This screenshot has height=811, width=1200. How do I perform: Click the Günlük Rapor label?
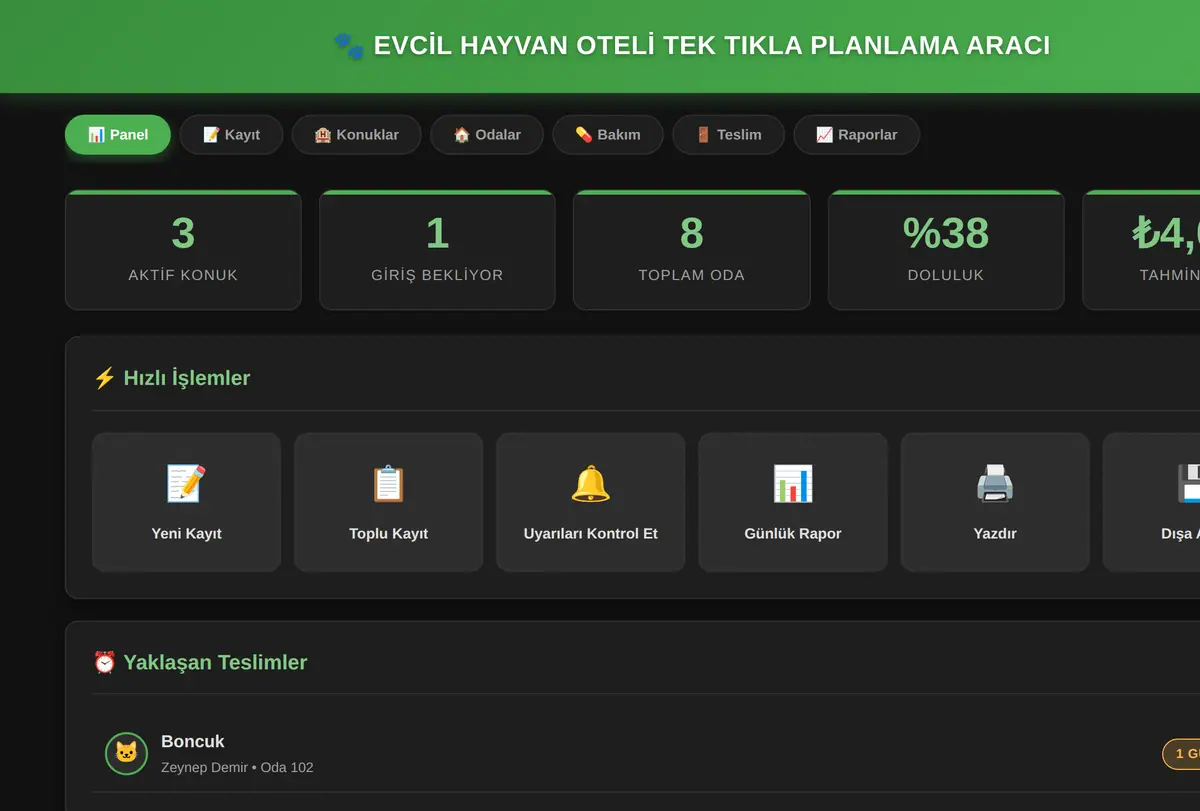[x=793, y=534]
